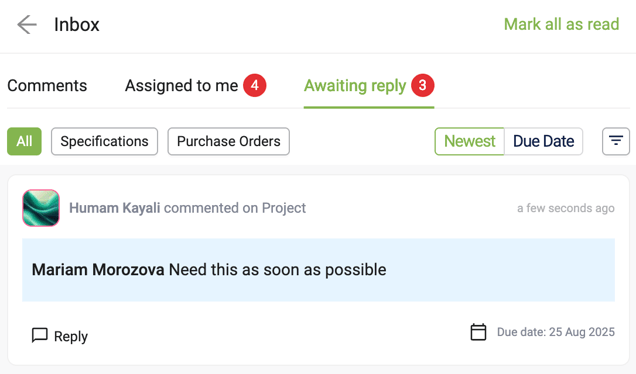The image size is (636, 374).
Task: Click the Reply speech bubble icon
Action: [x=40, y=335]
